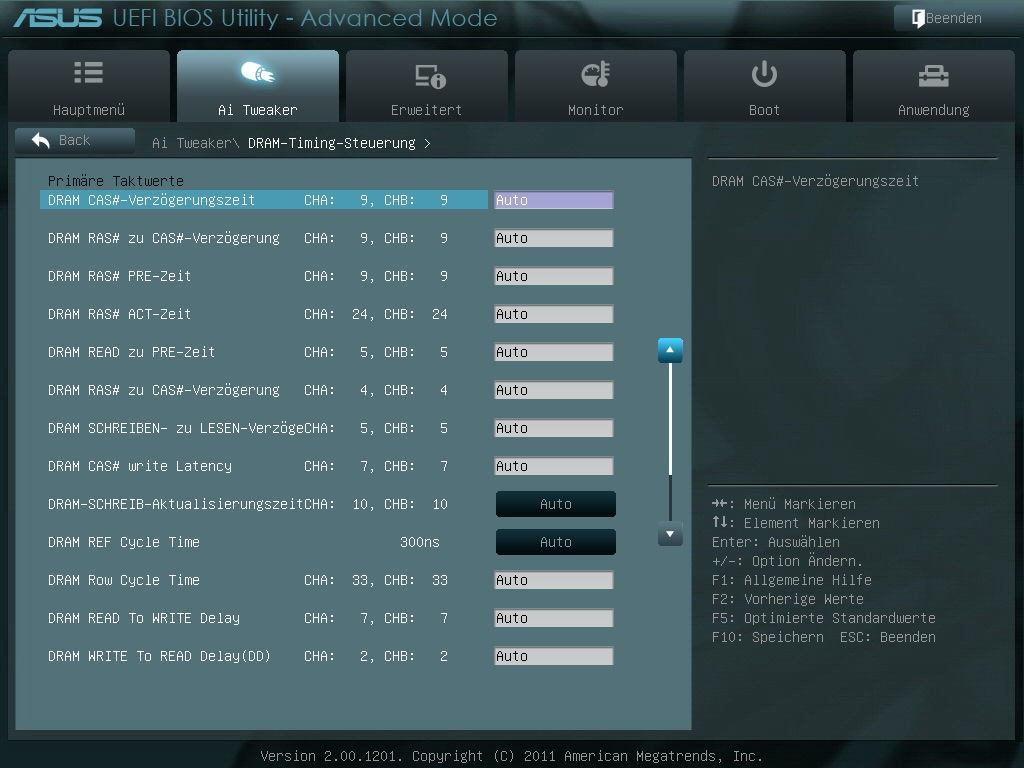Switch to the Ai Tweaker tab label
This screenshot has width=1024, height=768.
tap(257, 110)
